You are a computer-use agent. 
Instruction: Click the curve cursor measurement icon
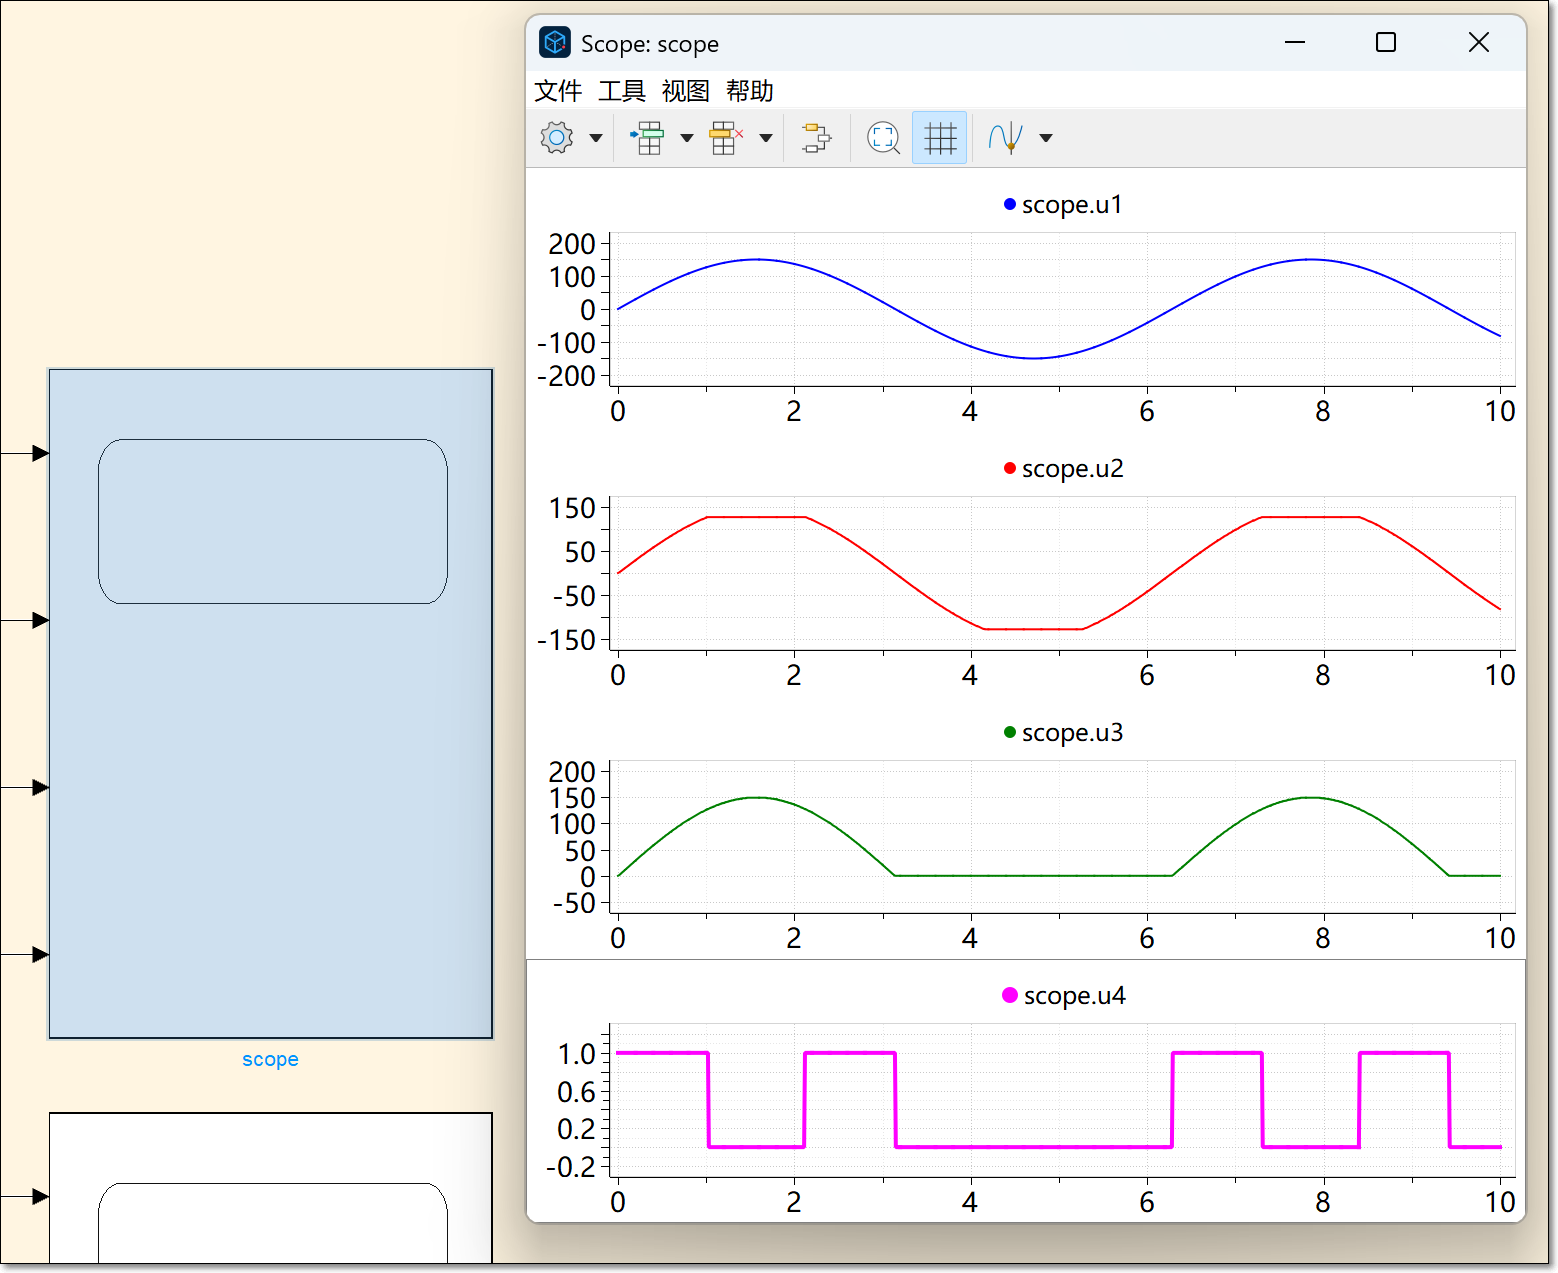1006,138
